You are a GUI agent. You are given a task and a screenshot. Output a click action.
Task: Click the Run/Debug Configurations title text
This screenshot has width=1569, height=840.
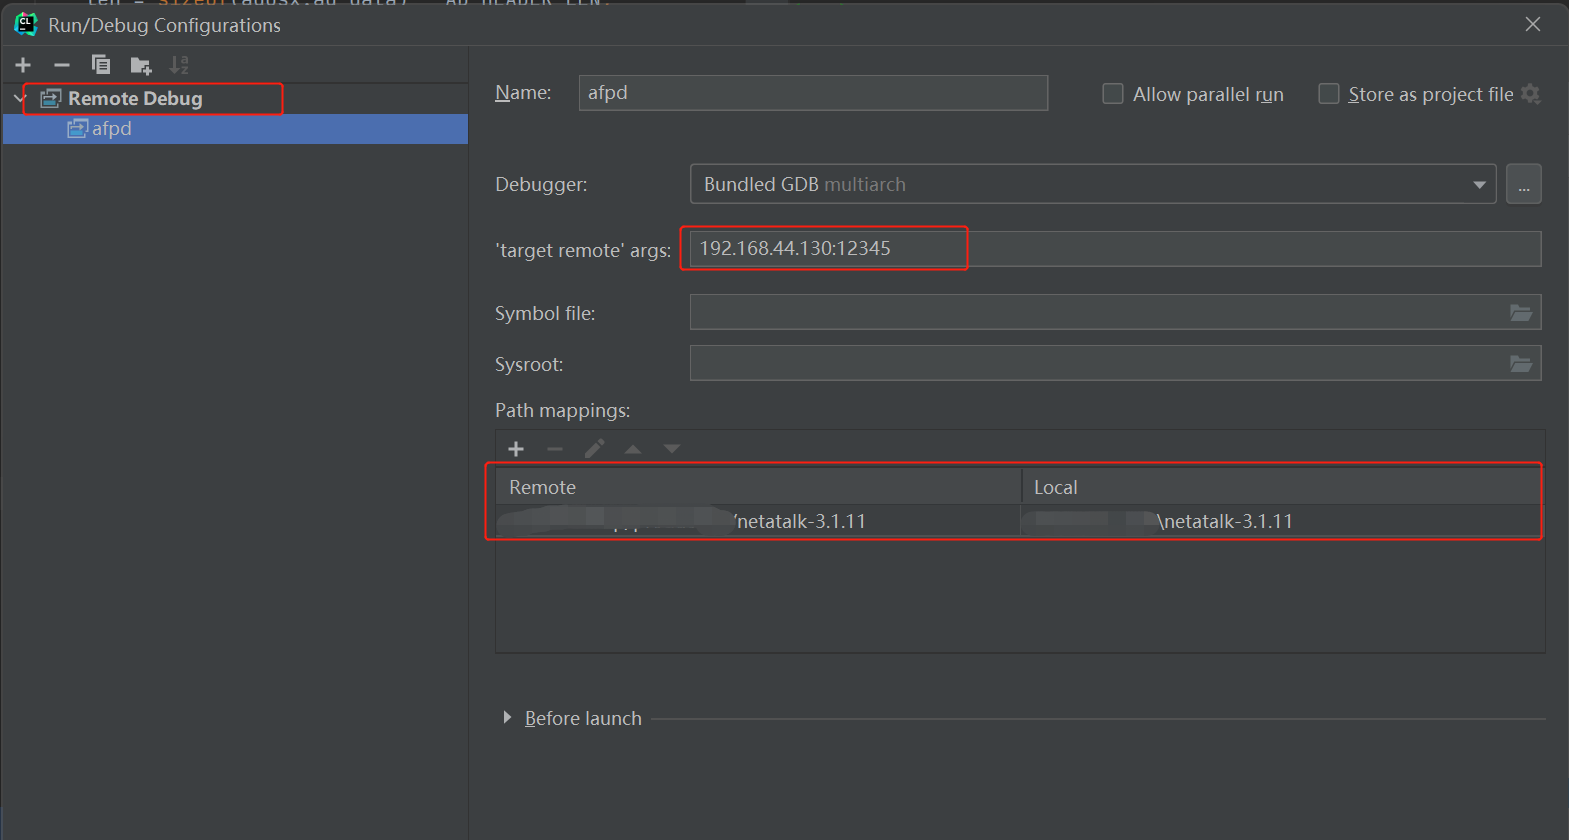coord(165,25)
